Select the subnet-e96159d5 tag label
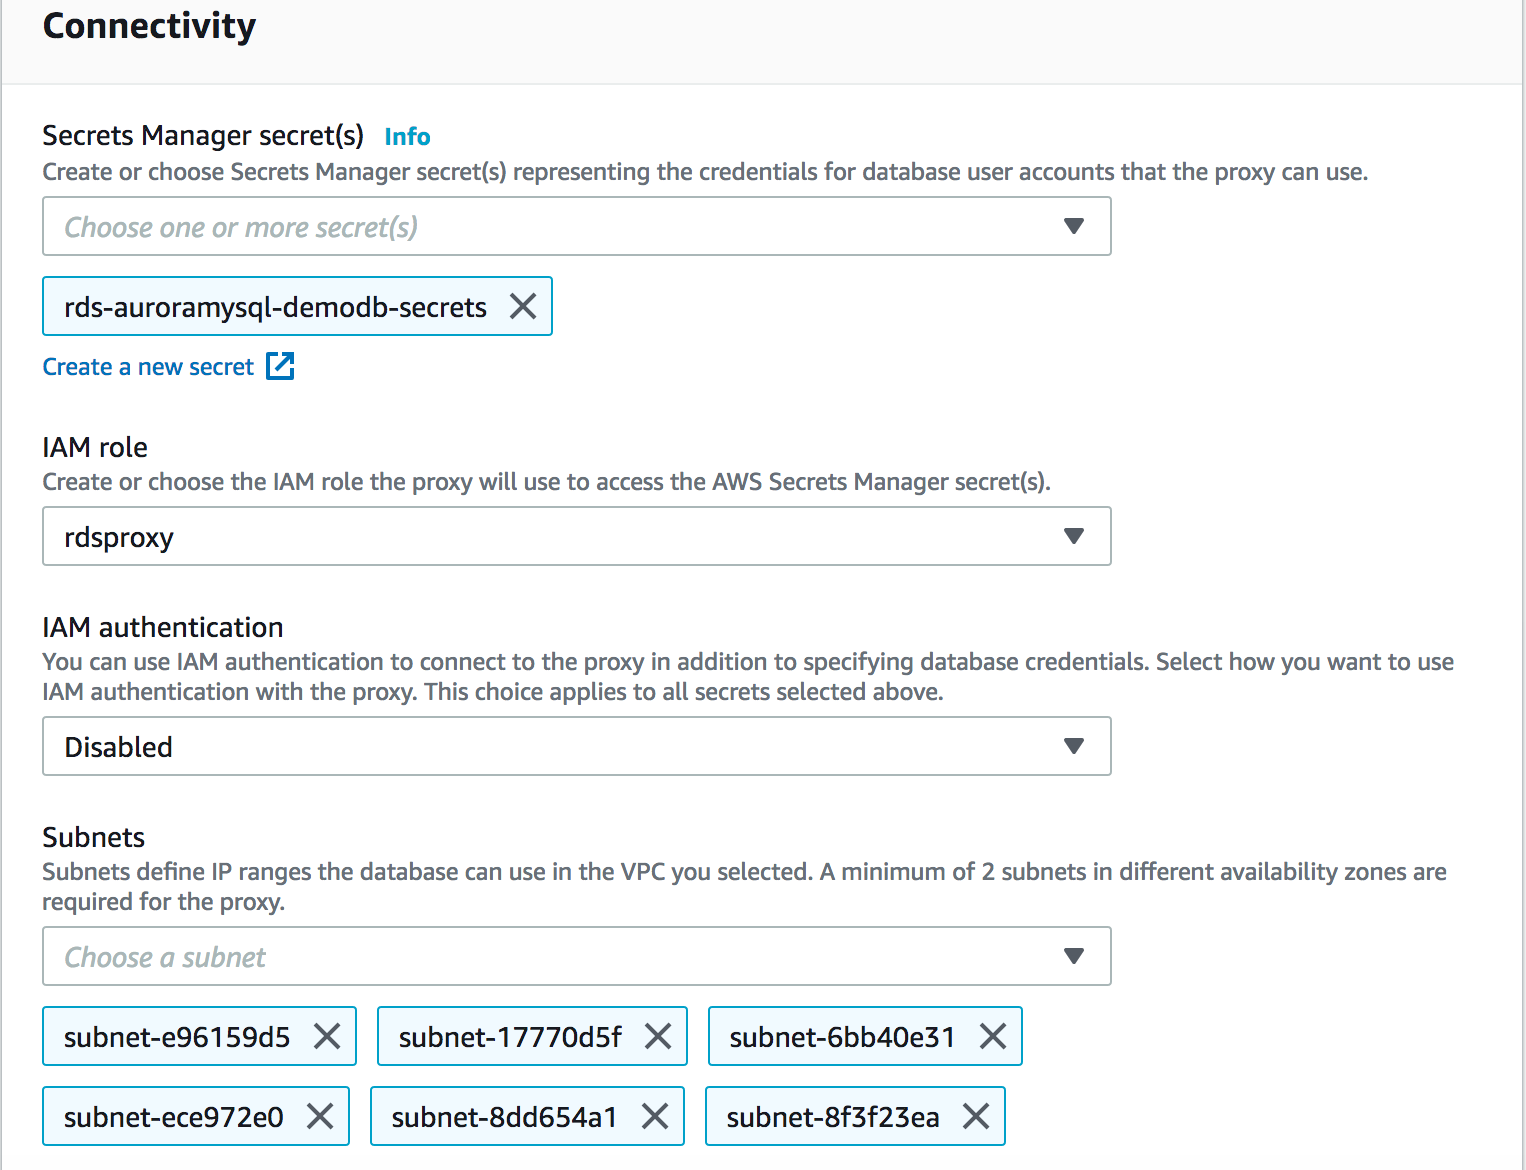Image resolution: width=1526 pixels, height=1170 pixels. 177,1037
